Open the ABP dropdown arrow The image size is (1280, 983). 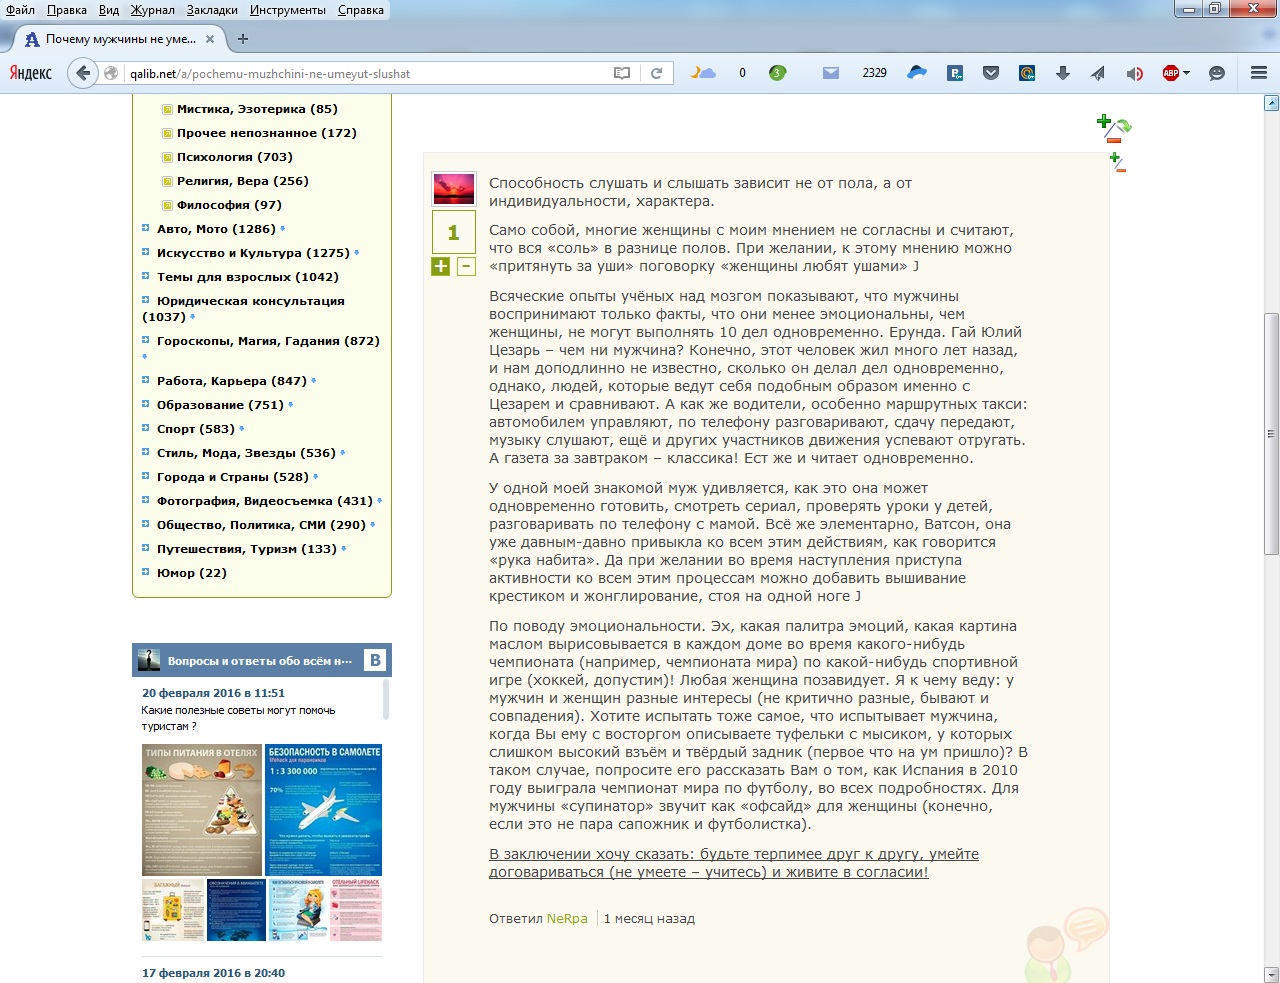(x=1186, y=73)
